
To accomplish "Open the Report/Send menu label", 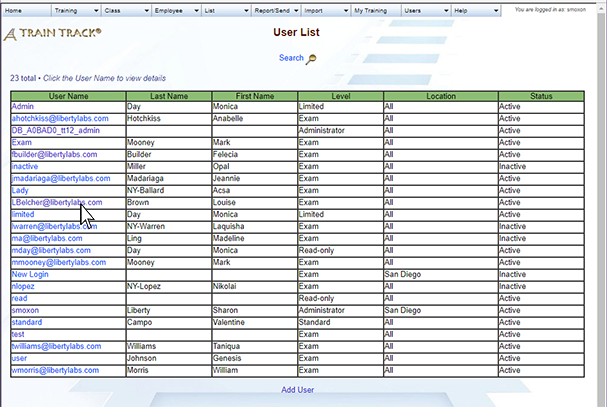I will [x=272, y=11].
